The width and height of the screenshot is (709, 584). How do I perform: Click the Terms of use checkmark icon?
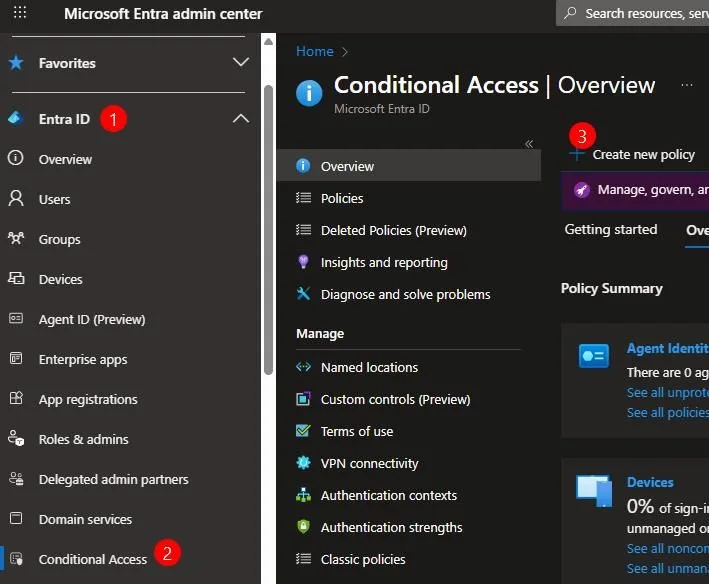point(303,430)
